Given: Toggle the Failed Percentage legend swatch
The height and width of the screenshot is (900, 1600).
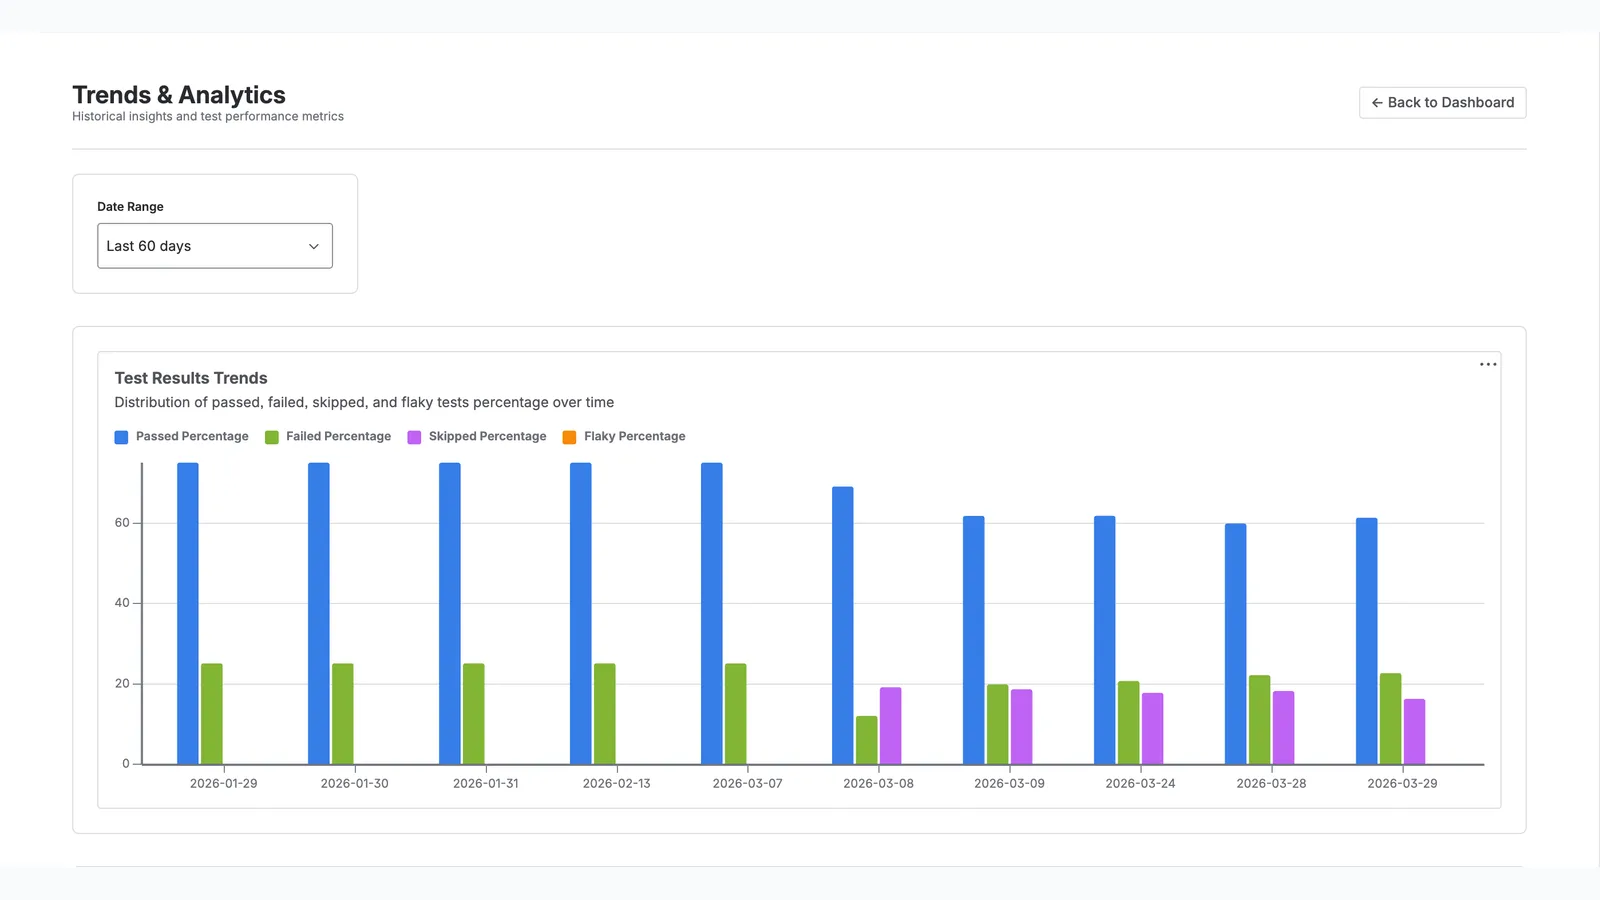Looking at the screenshot, I should coord(271,437).
